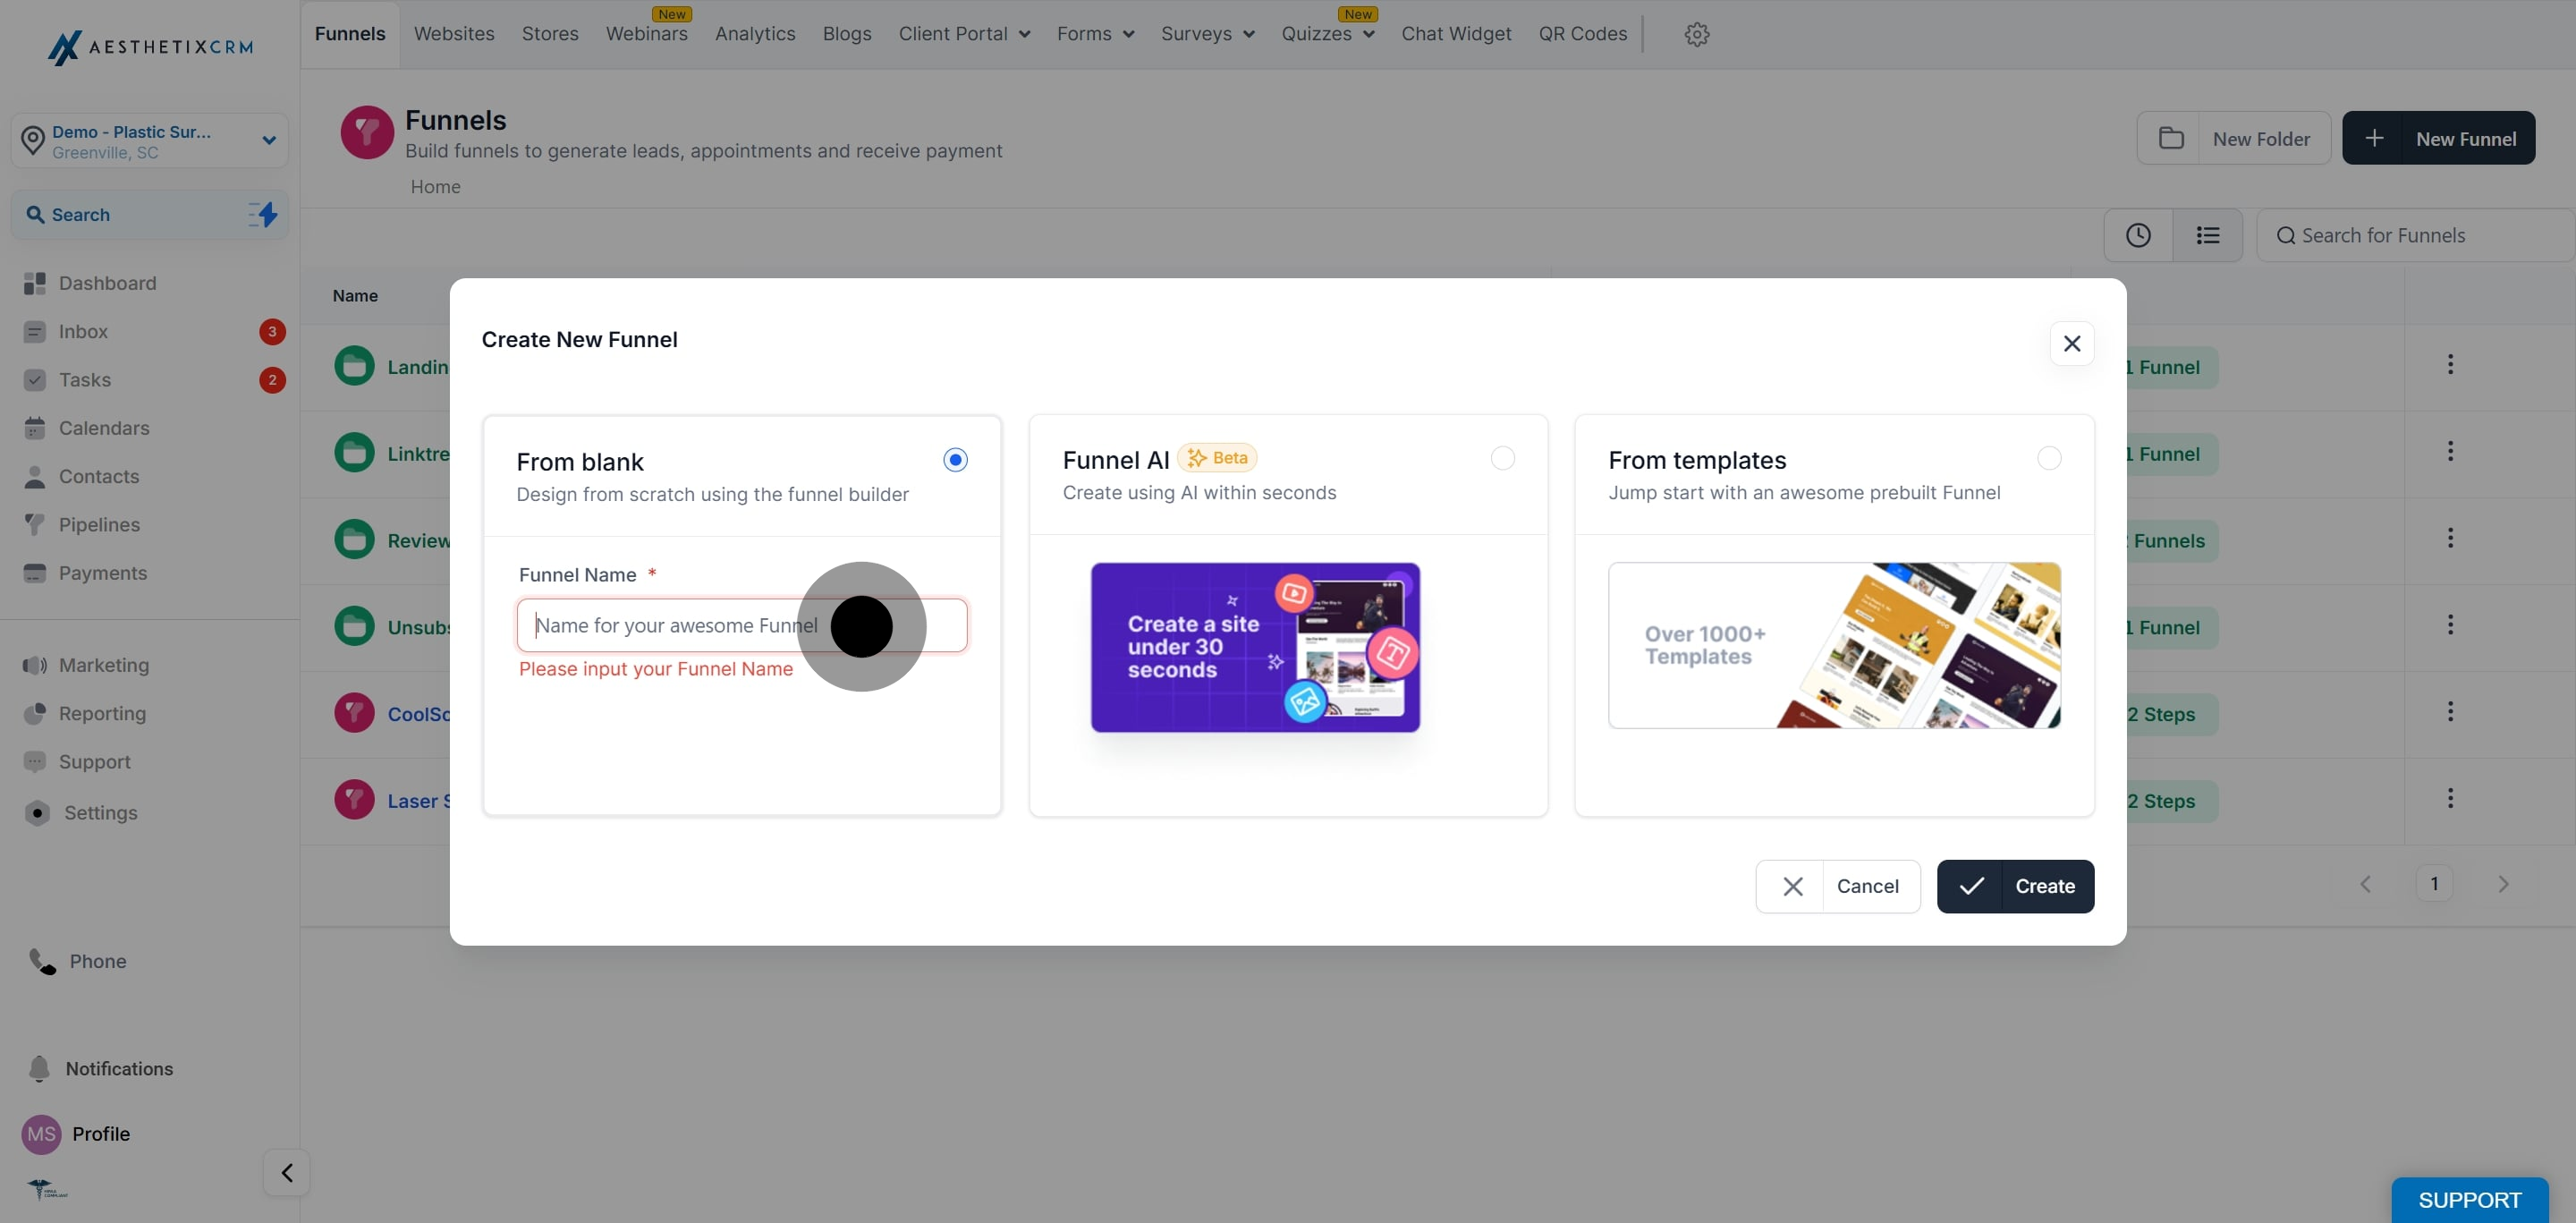The height and width of the screenshot is (1223, 2576).
Task: Open Notifications bell in sidebar
Action: pos(40,1068)
